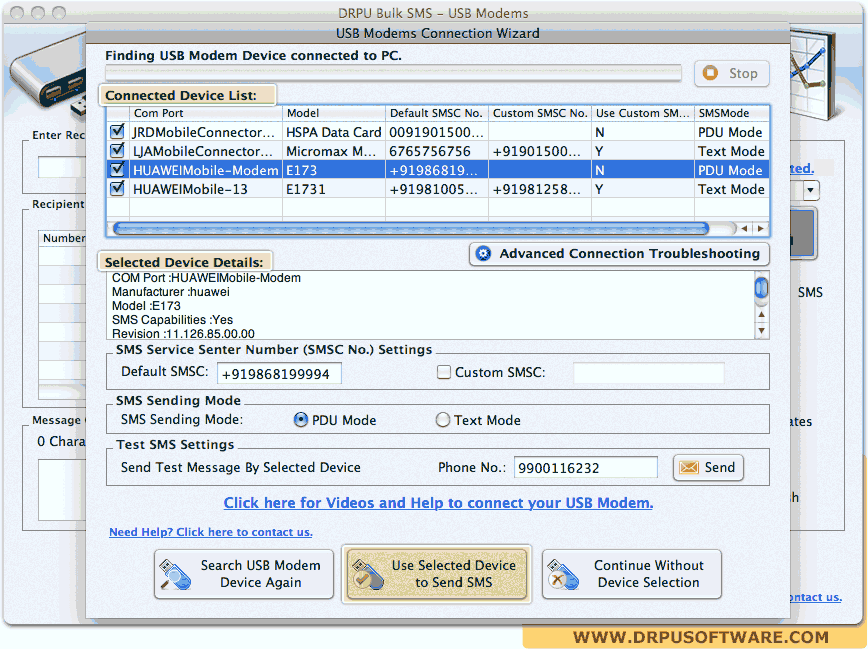
Task: Uncheck the LJAMobileConnector device checkbox
Action: pos(117,150)
